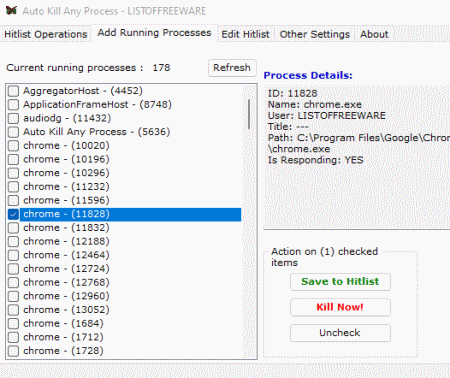
Task: Select 'chrome - (11832)' row text
Action: pos(66,228)
